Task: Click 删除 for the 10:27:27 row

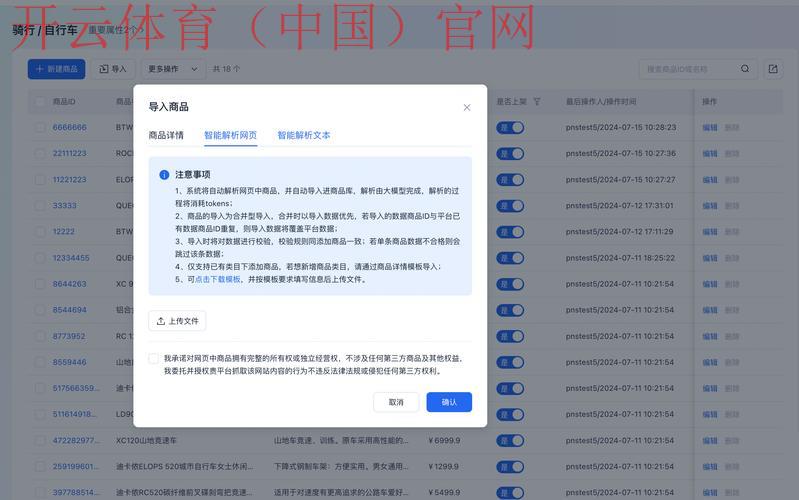Action: 732,179
